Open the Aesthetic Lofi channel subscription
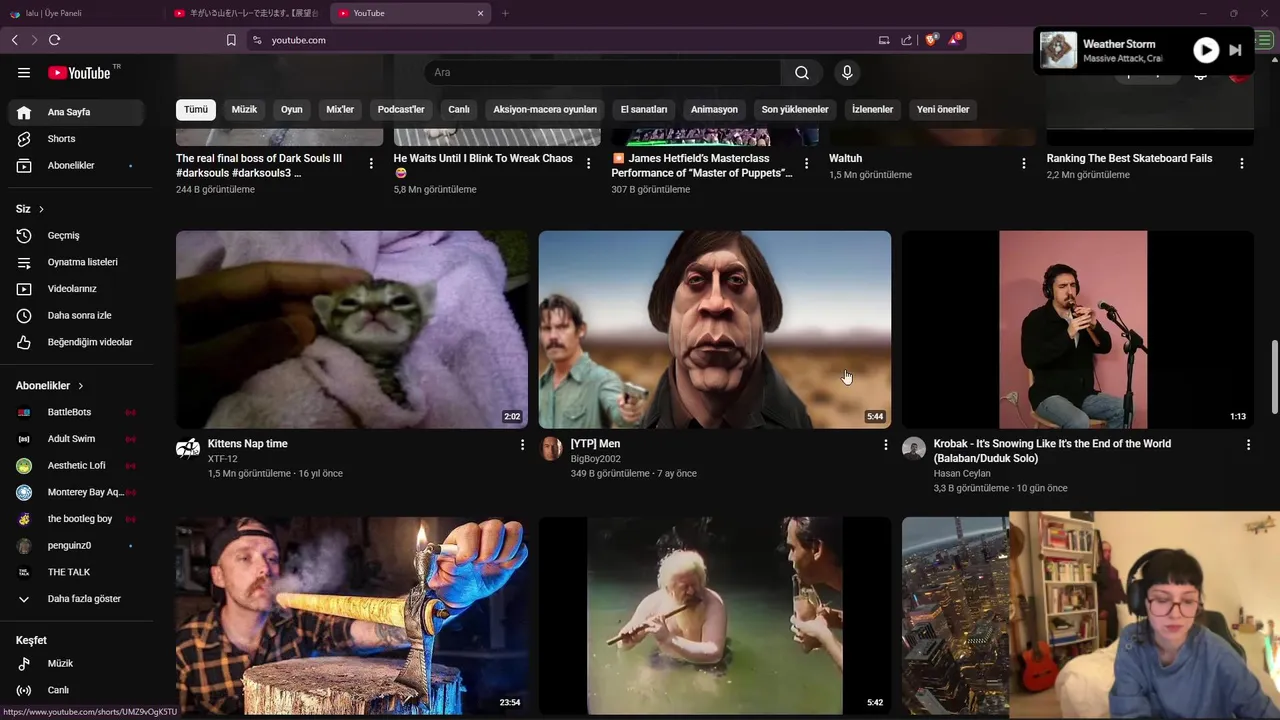This screenshot has width=1280, height=720. (75, 465)
